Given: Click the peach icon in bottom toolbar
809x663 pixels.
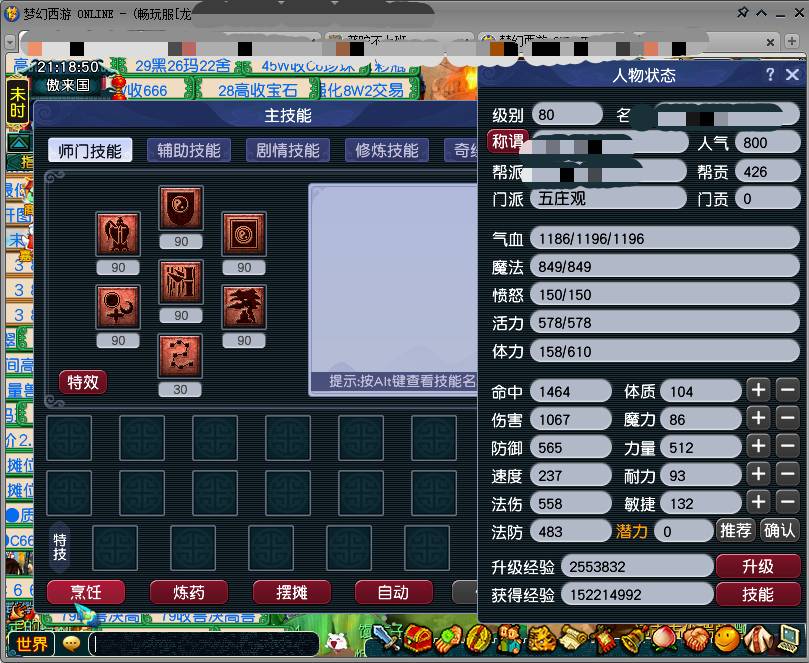Looking at the screenshot, I should (665, 639).
